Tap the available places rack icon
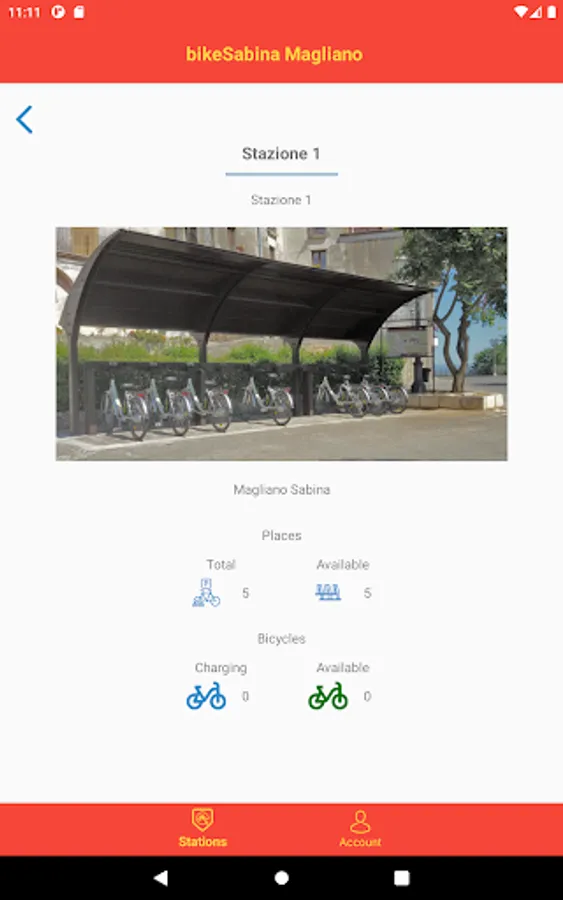This screenshot has width=563, height=900. tap(328, 592)
